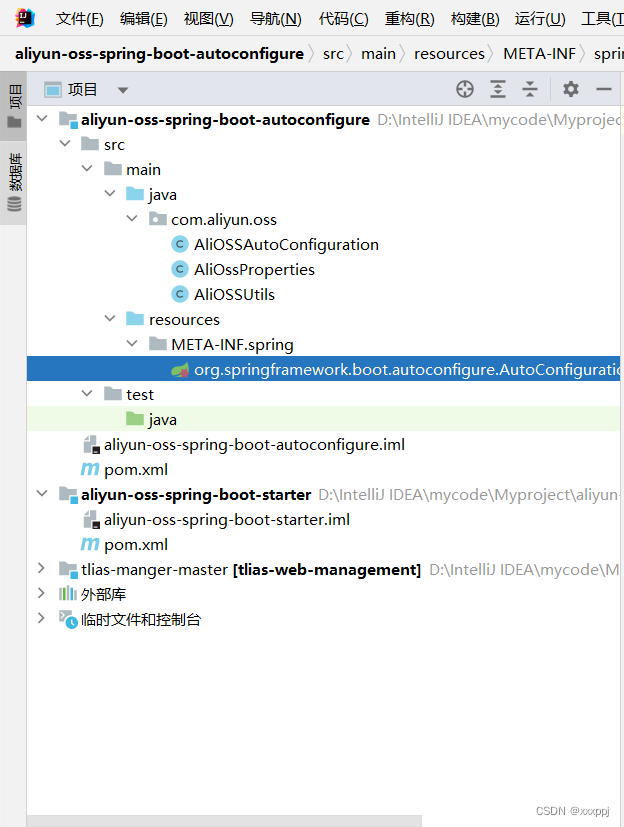Hide the project tool window
Image resolution: width=624 pixels, height=827 pixels.
[604, 89]
